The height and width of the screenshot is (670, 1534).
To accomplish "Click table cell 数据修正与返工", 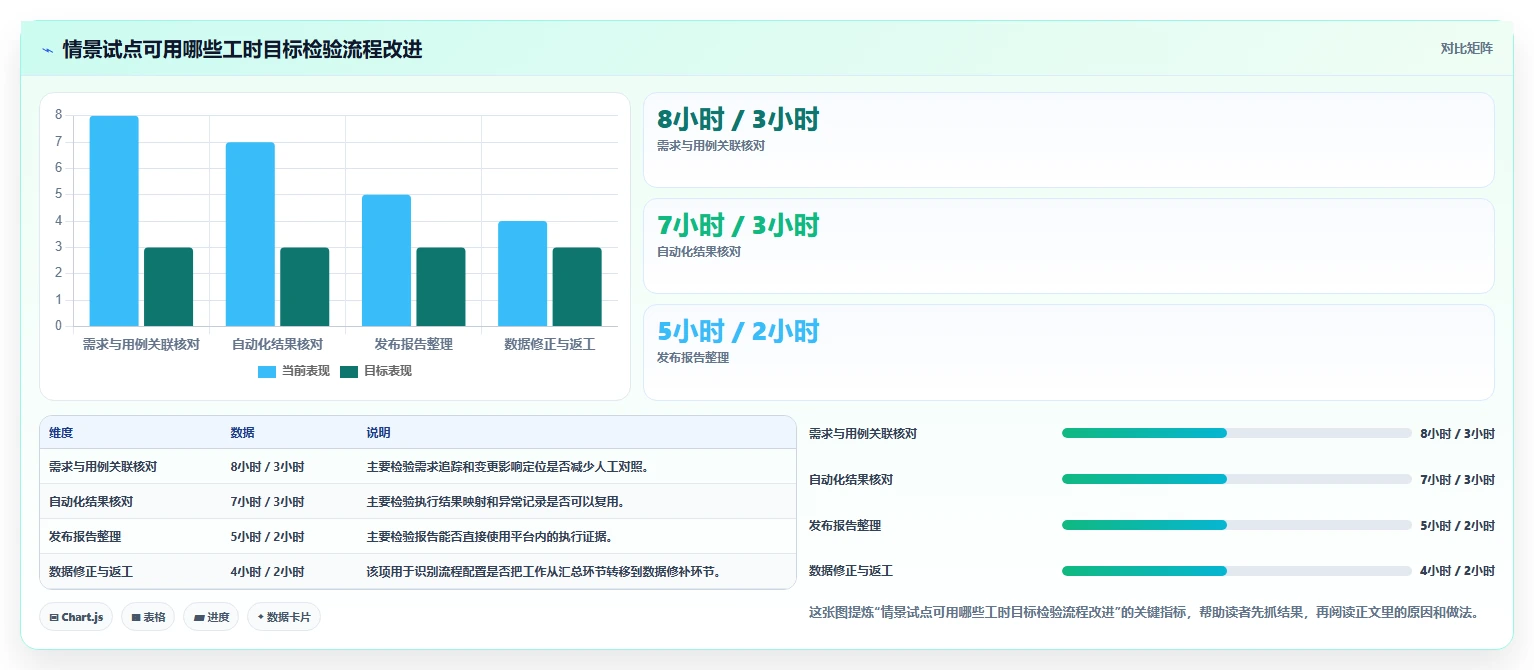I will click(x=91, y=572).
